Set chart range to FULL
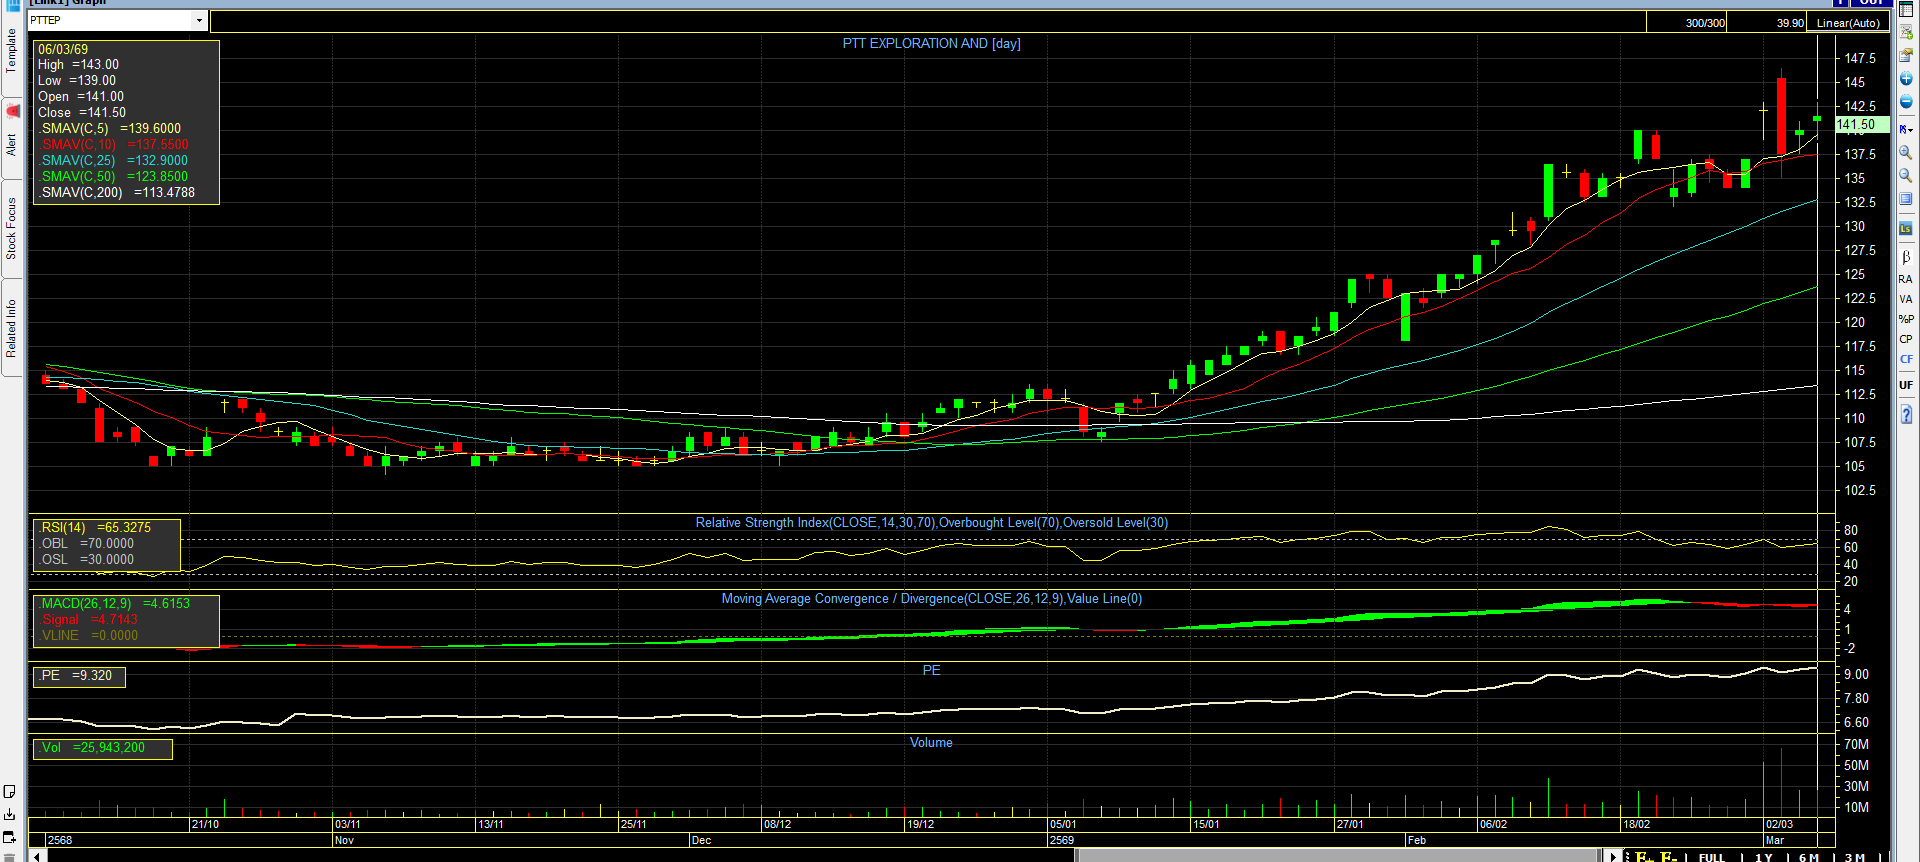1920x862 pixels. (x=1711, y=857)
